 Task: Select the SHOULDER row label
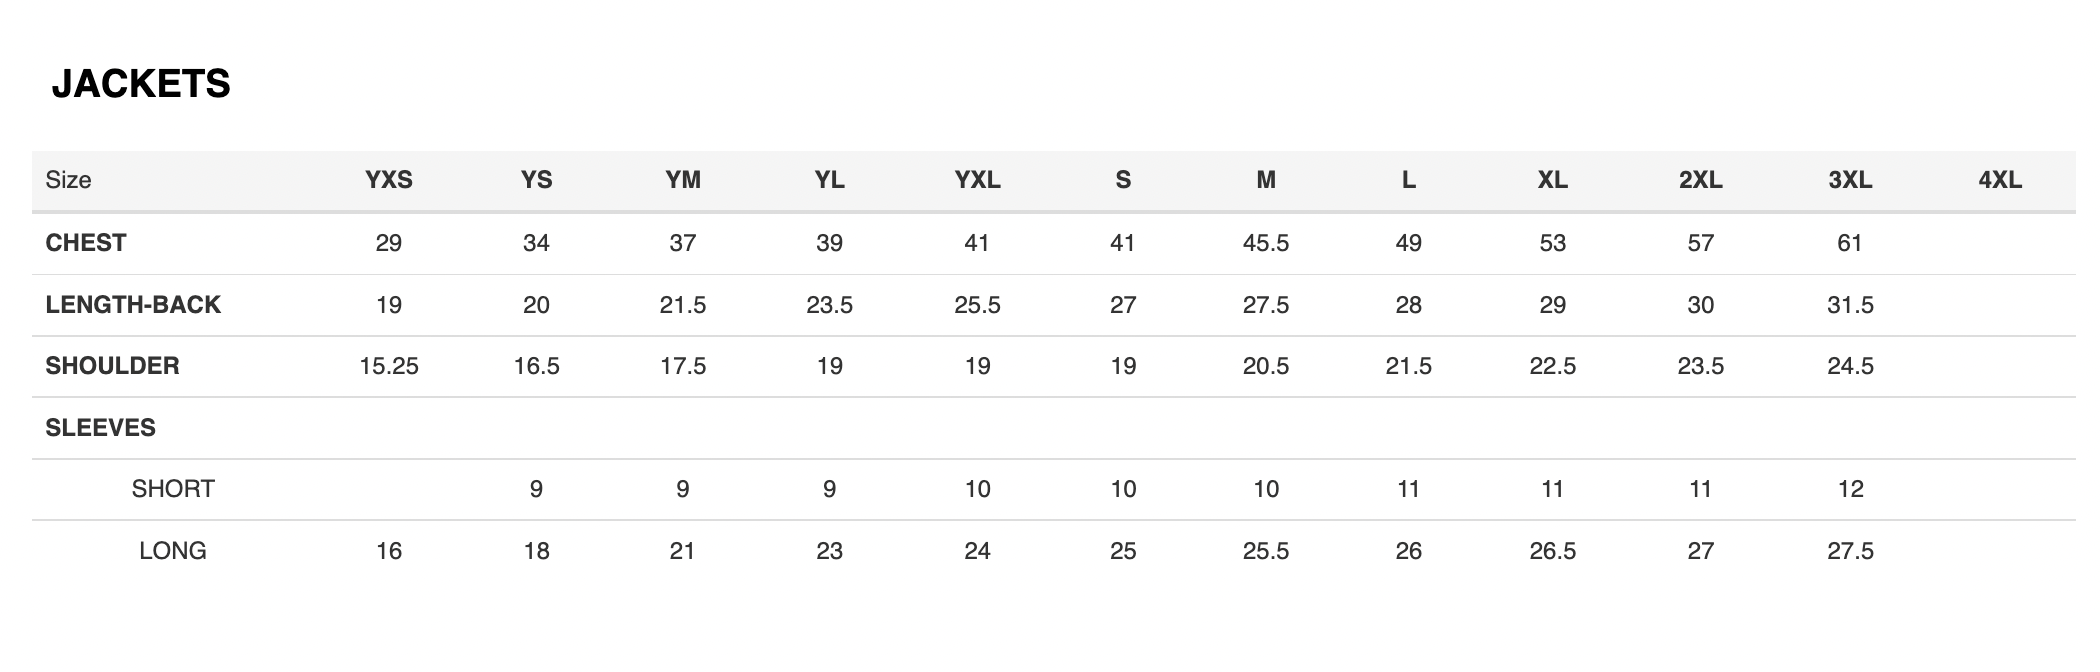coord(112,366)
